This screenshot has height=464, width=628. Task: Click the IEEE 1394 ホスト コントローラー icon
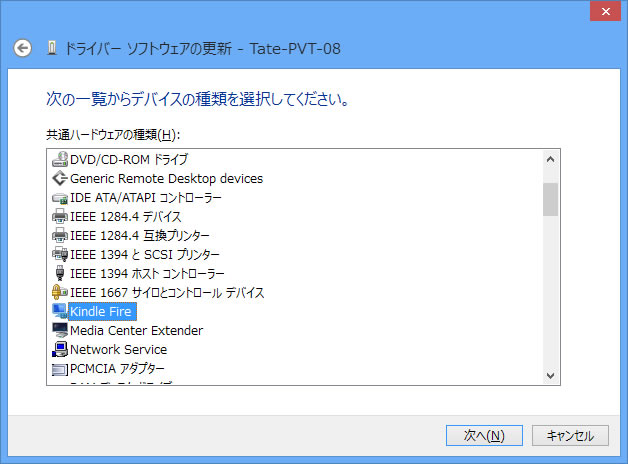(x=60, y=273)
